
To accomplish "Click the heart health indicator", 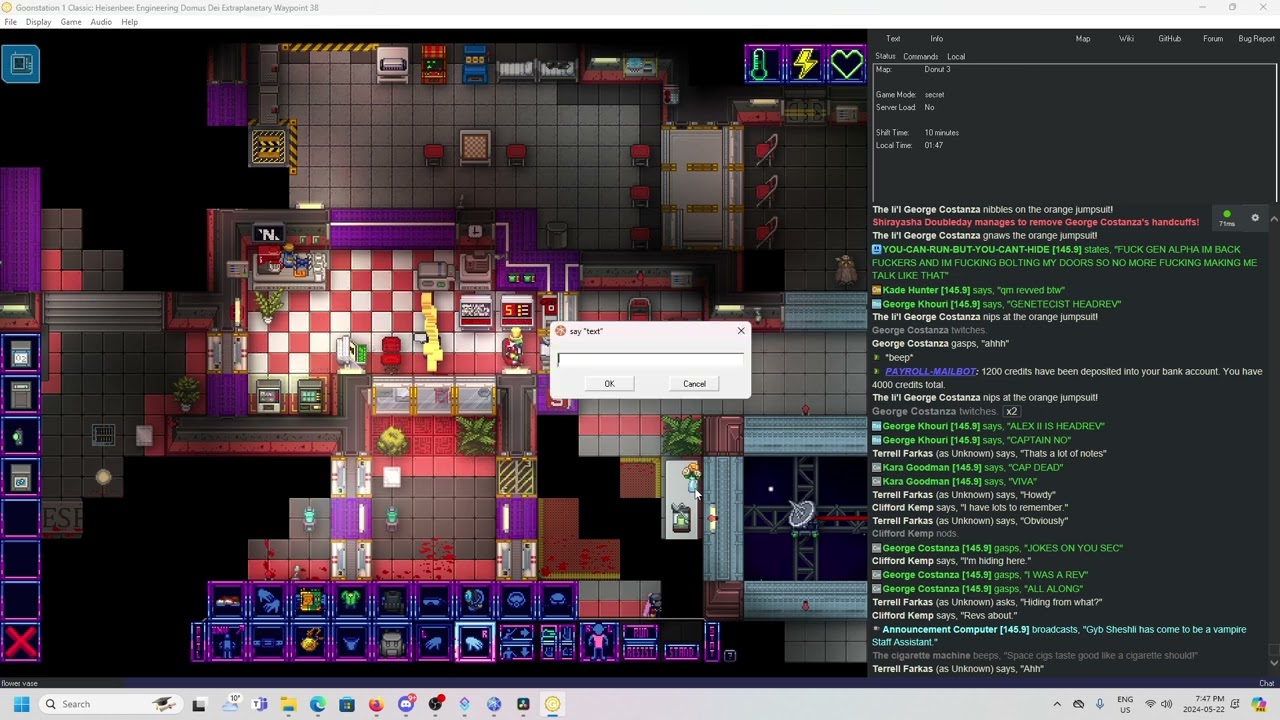I will 847,64.
